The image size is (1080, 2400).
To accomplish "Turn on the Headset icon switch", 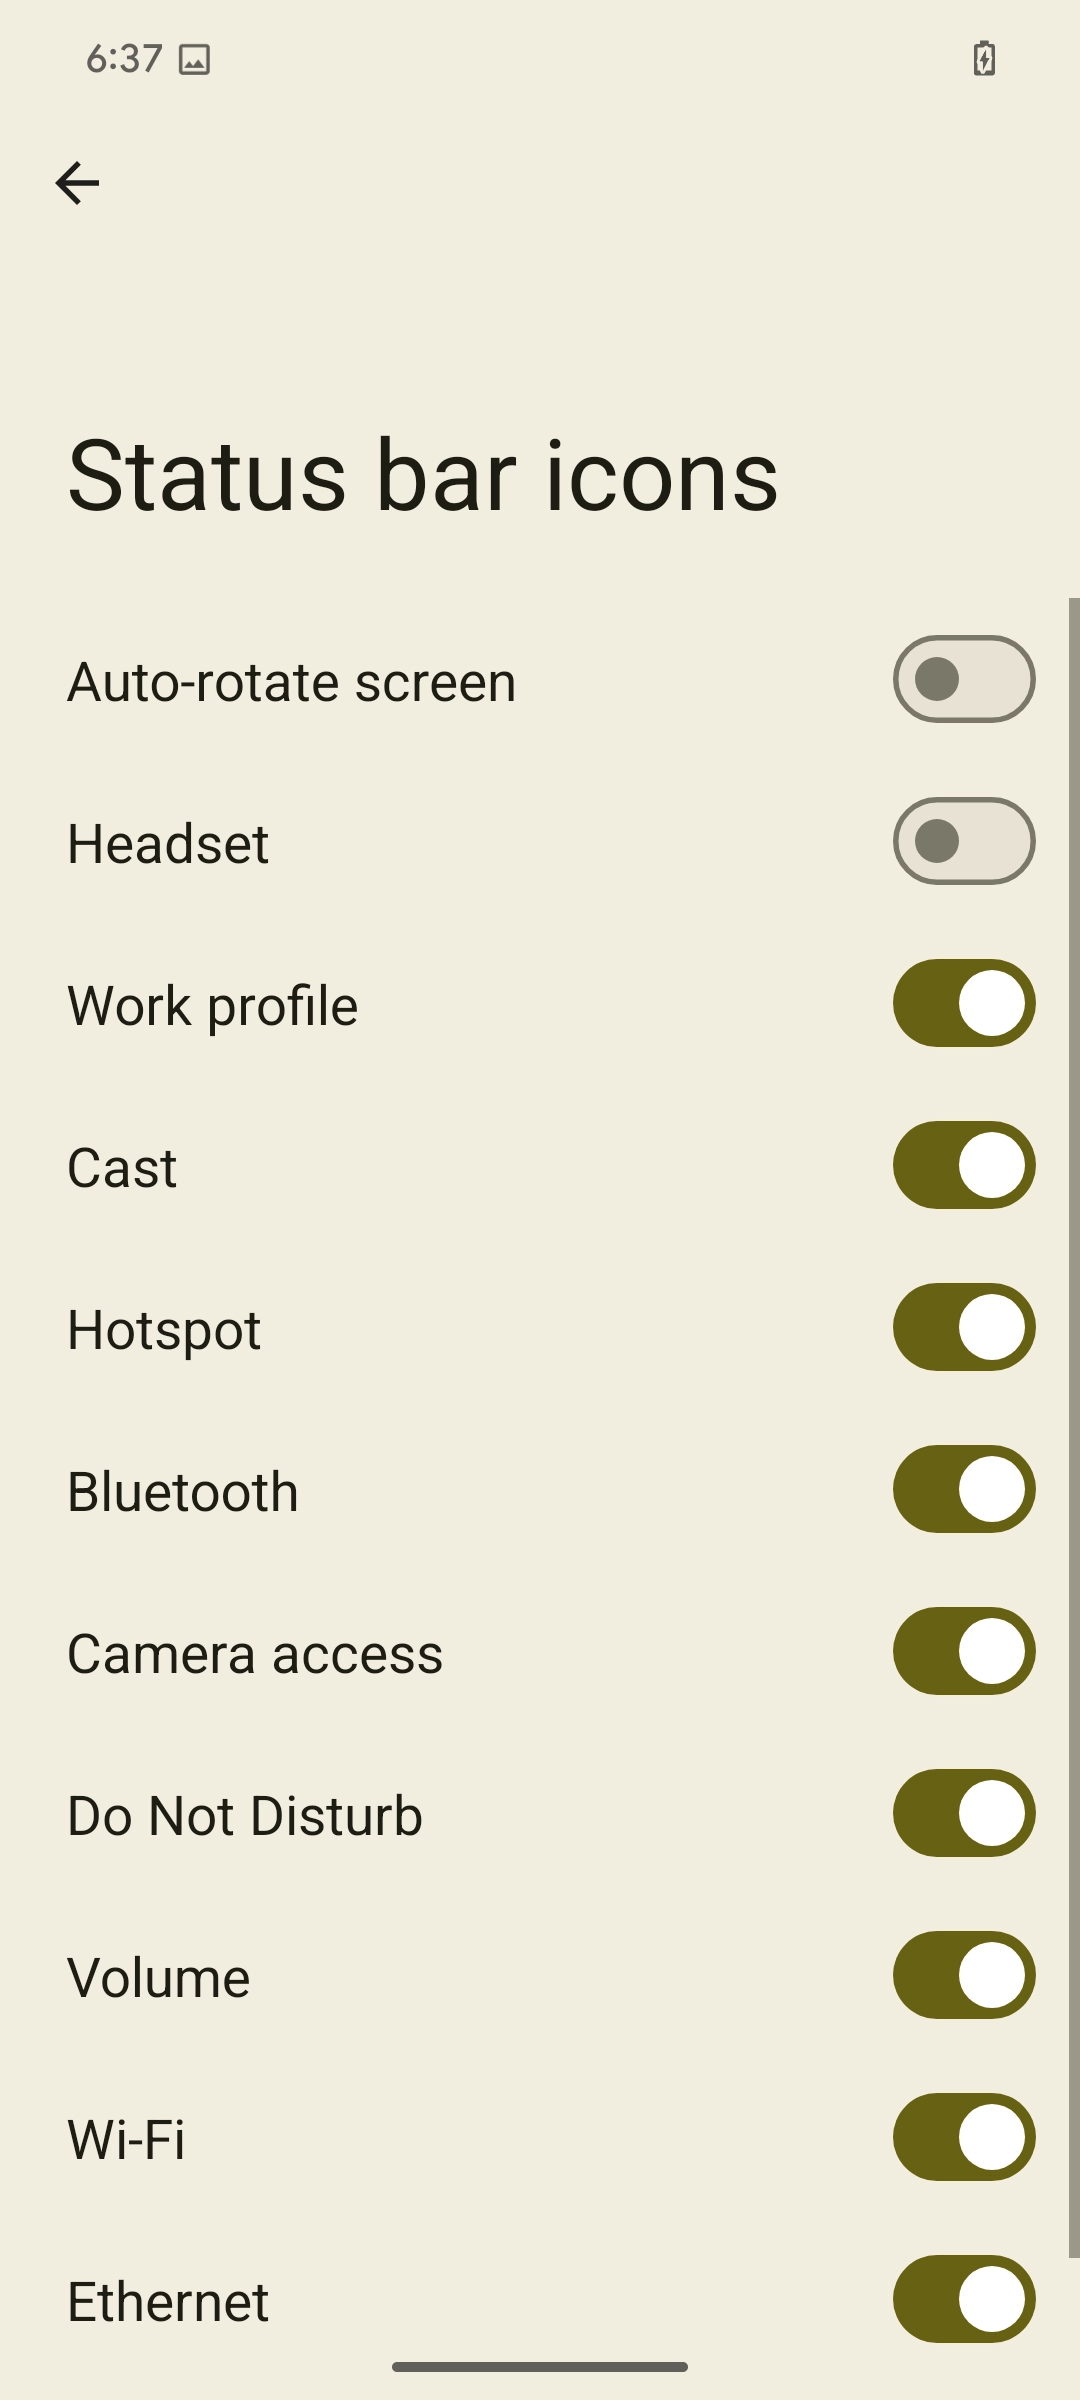I will [963, 841].
